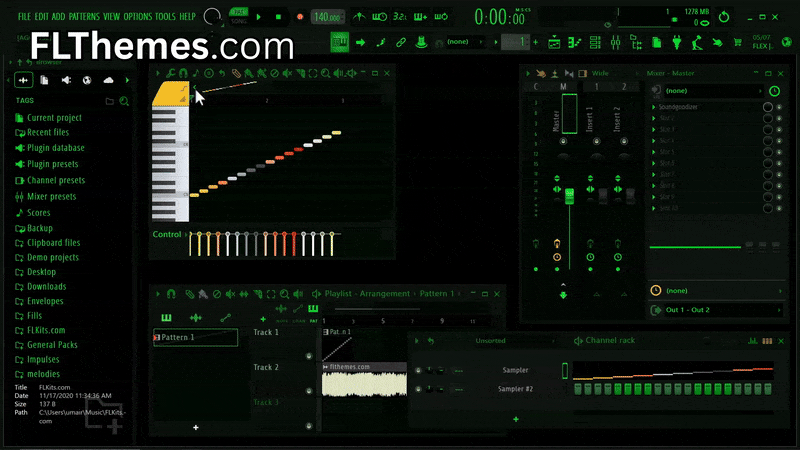Open the pattern selector (none) dropdown

click(x=465, y=42)
